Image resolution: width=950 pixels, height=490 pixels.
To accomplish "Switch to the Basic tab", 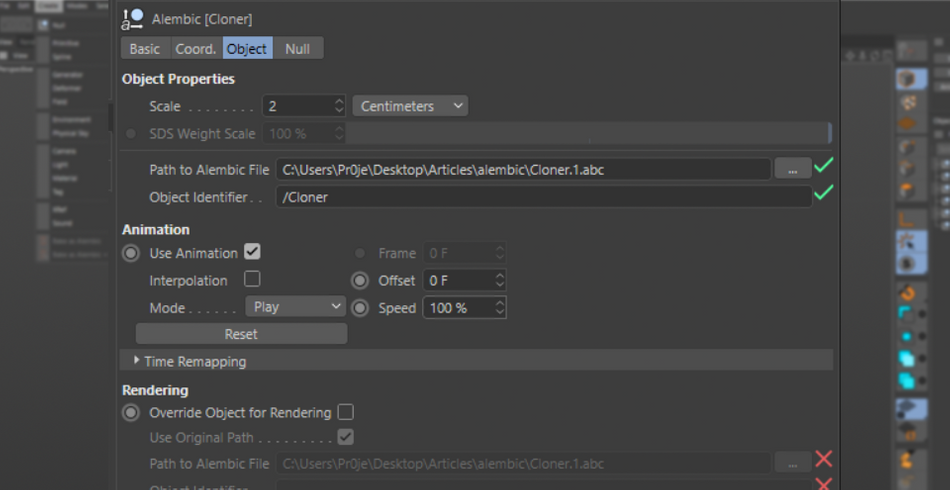I will [x=145, y=49].
